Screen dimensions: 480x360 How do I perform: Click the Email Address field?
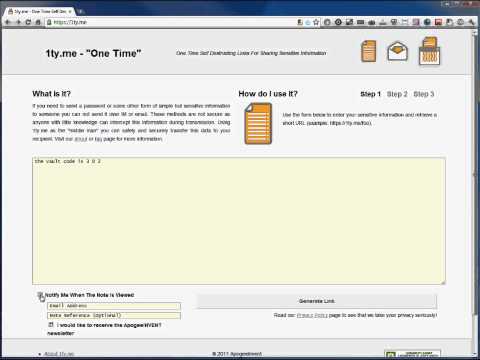(114, 306)
